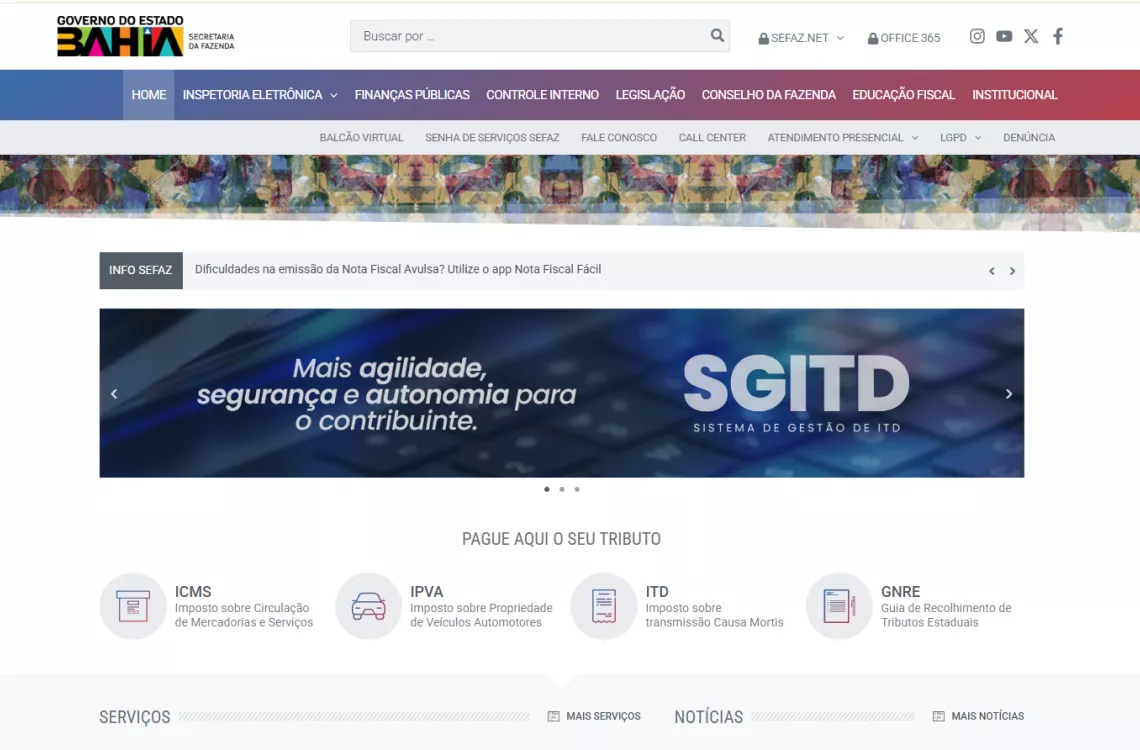Open the GNRE document icon
The image size is (1140, 750).
(839, 606)
